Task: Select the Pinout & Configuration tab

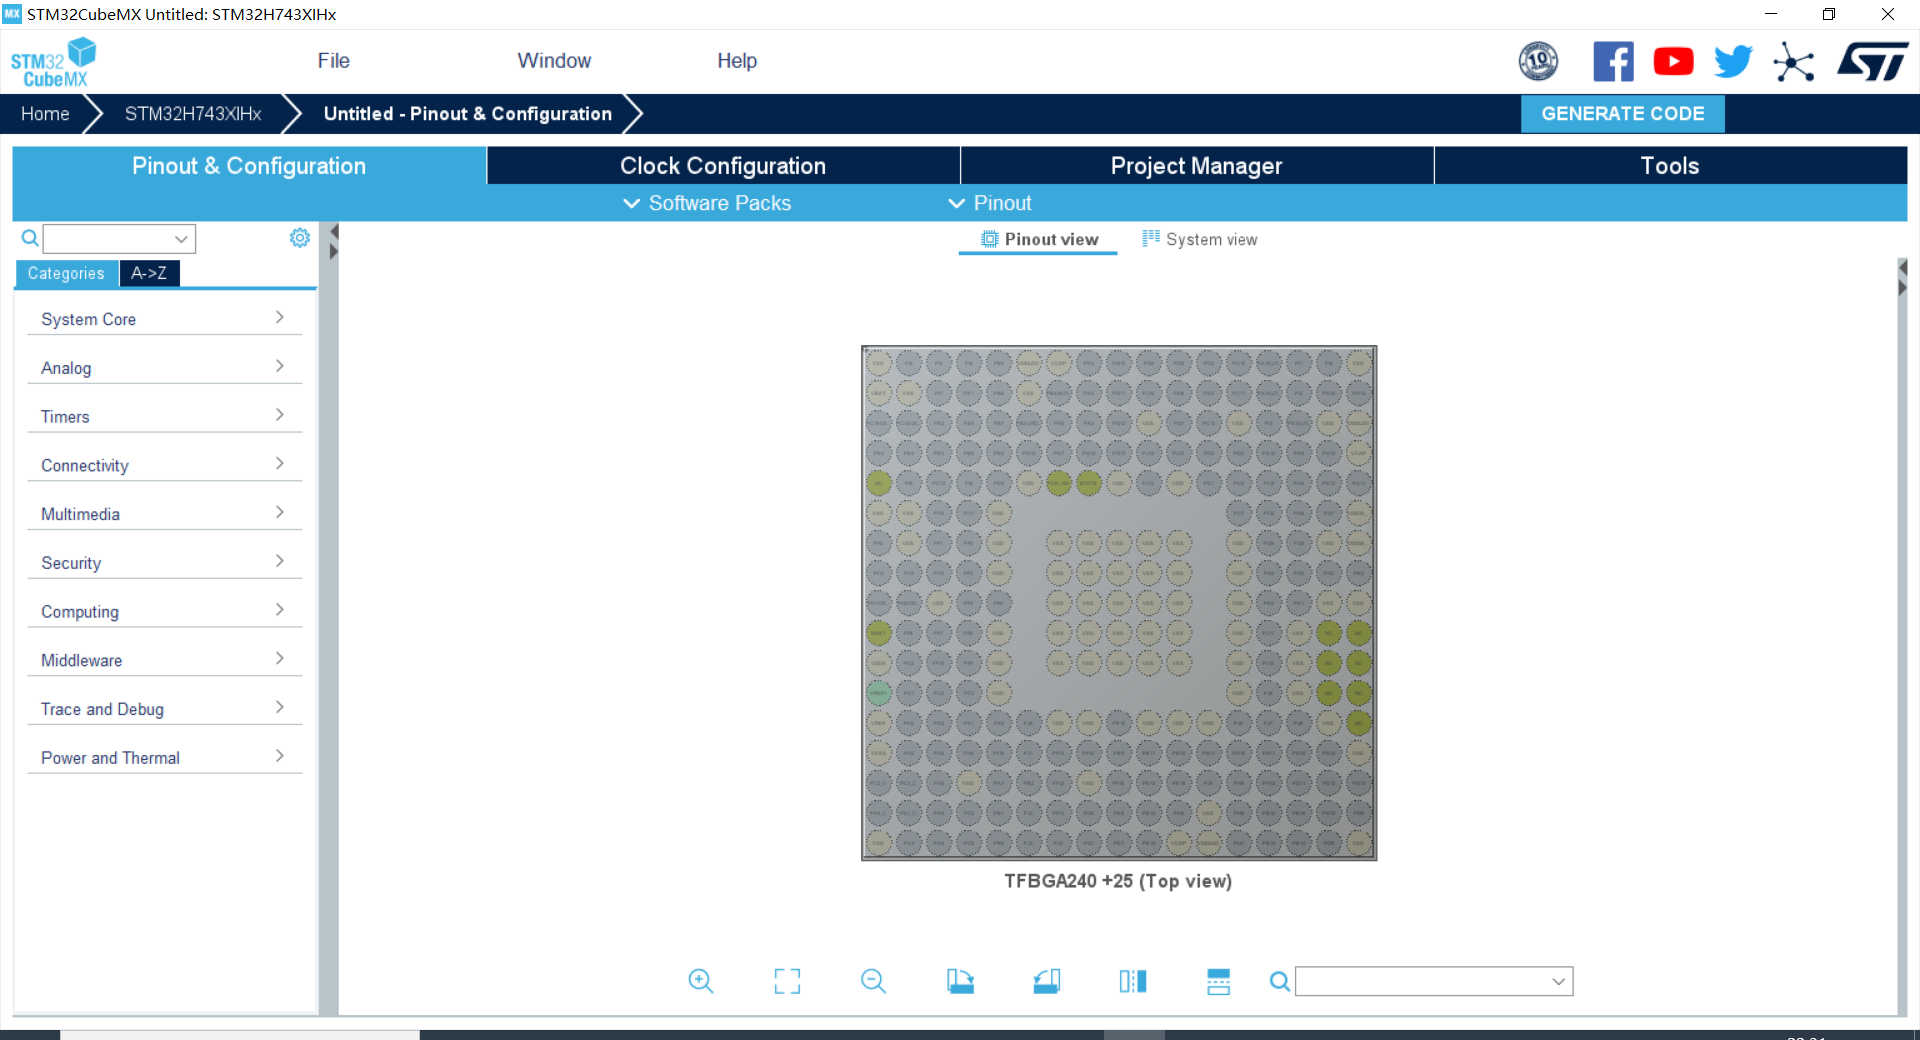Action: click(249, 166)
